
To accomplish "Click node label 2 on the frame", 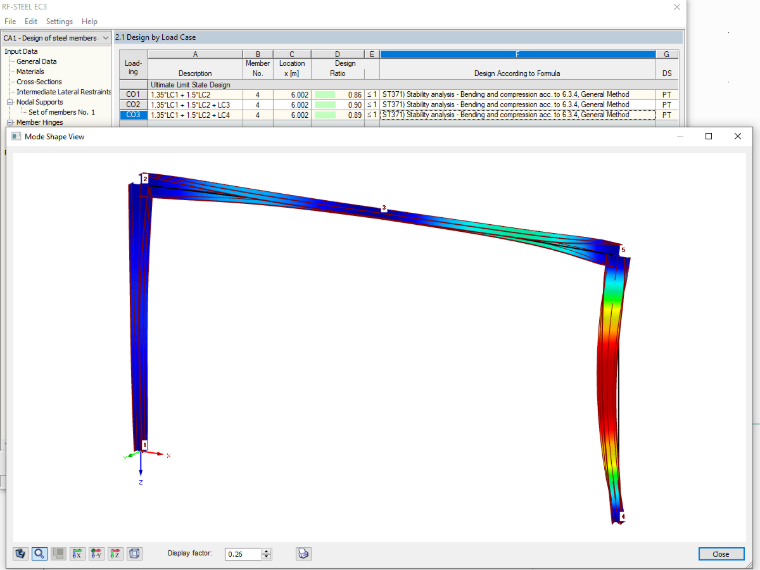I will tap(145, 179).
